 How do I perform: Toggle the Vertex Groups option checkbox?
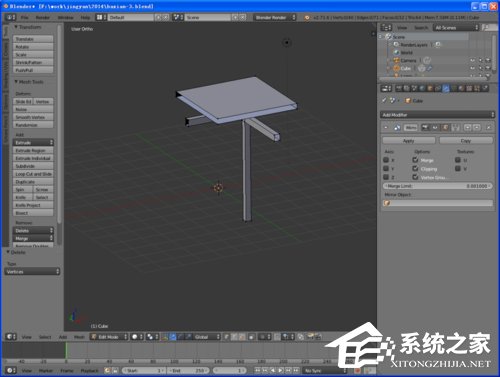point(415,177)
